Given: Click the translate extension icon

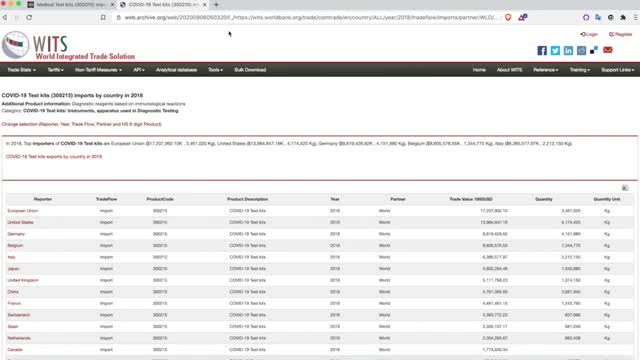Looking at the screenshot, I should point(598,17).
